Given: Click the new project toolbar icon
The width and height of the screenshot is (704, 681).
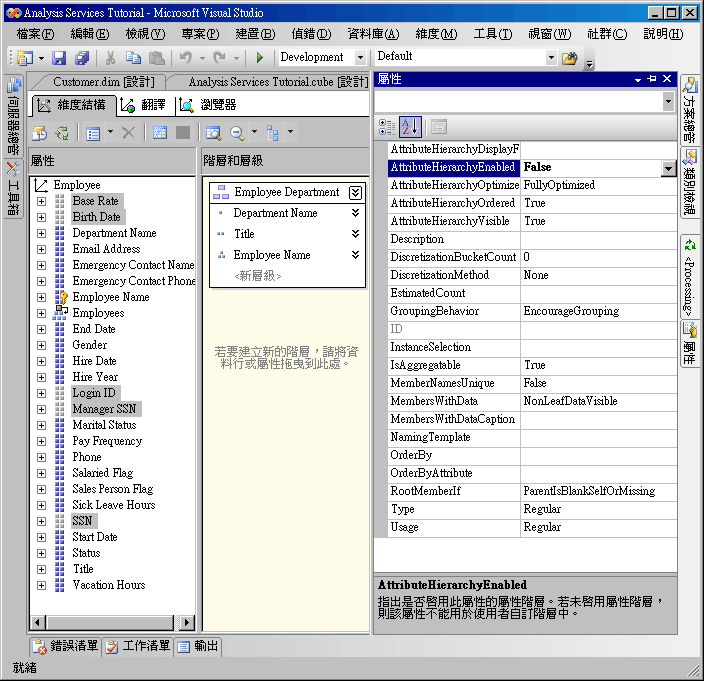Looking at the screenshot, I should point(25,57).
